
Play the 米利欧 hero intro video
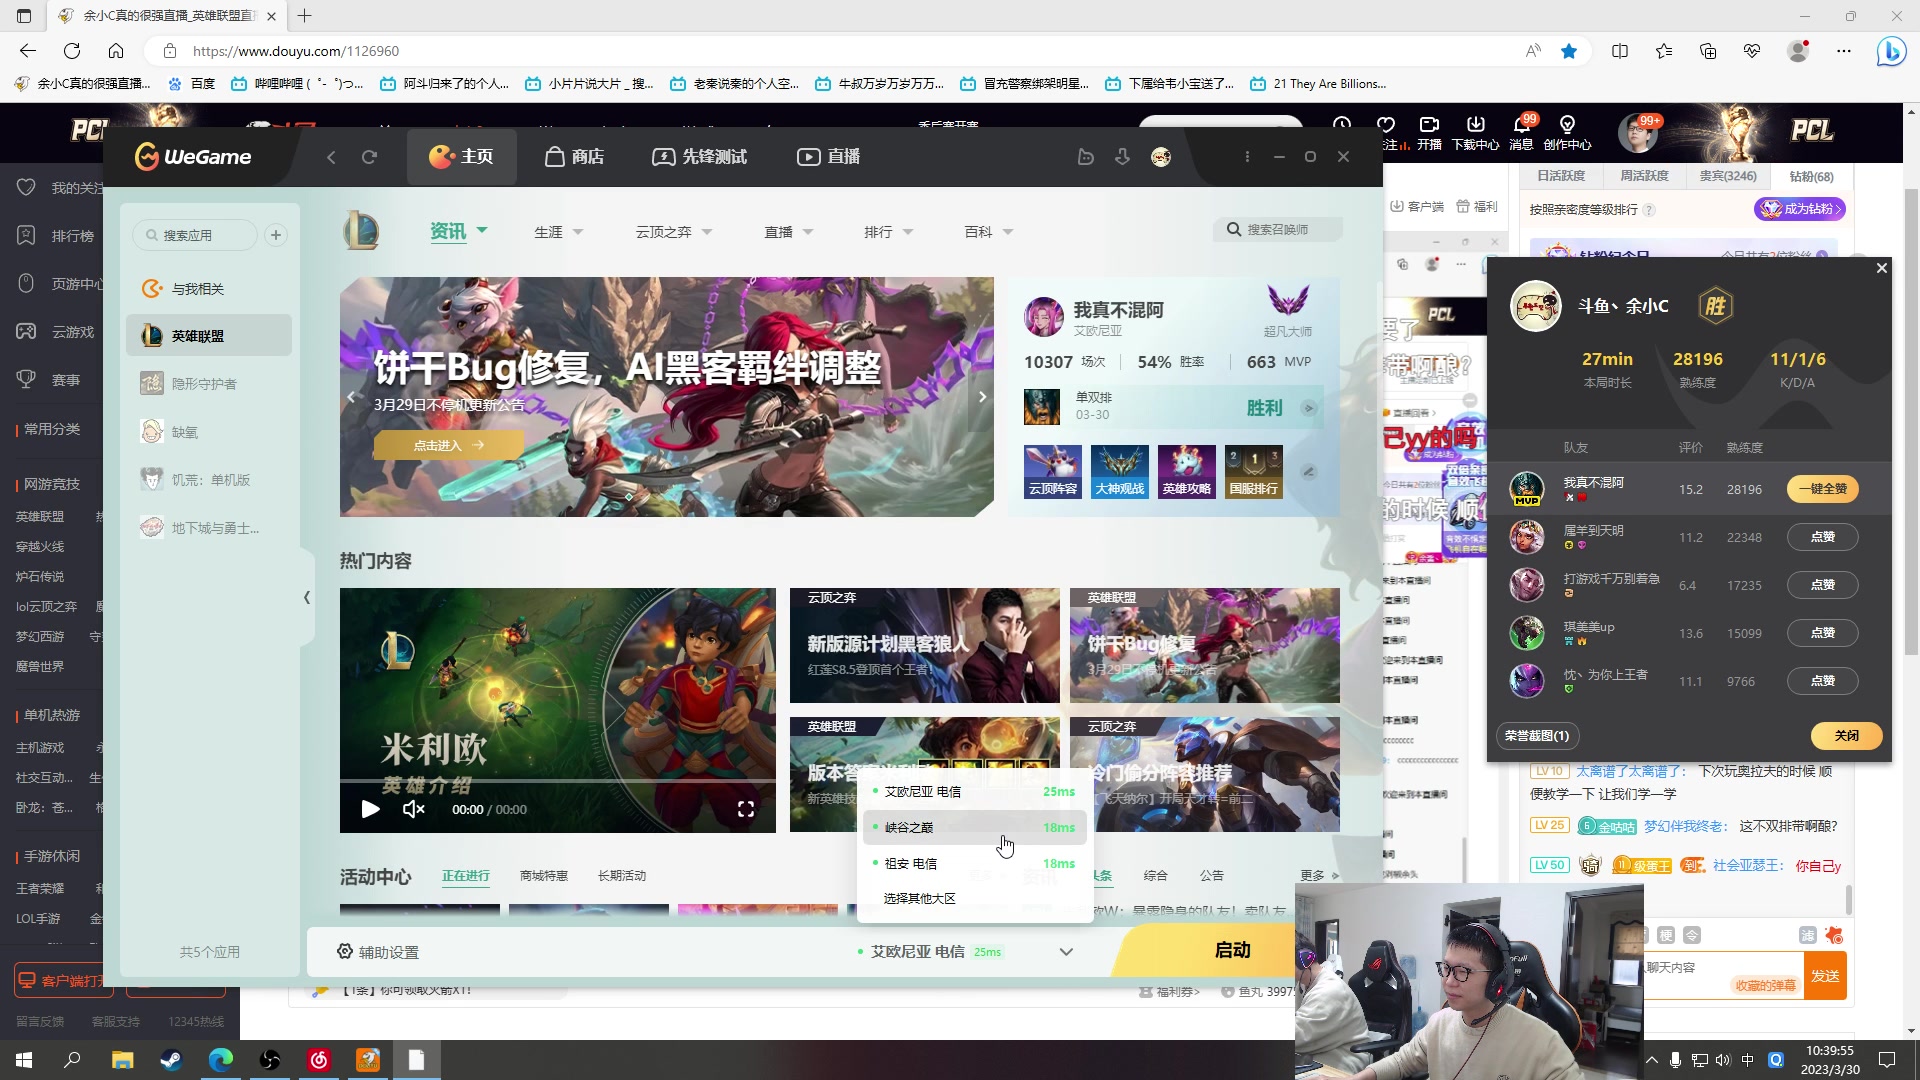tap(370, 809)
